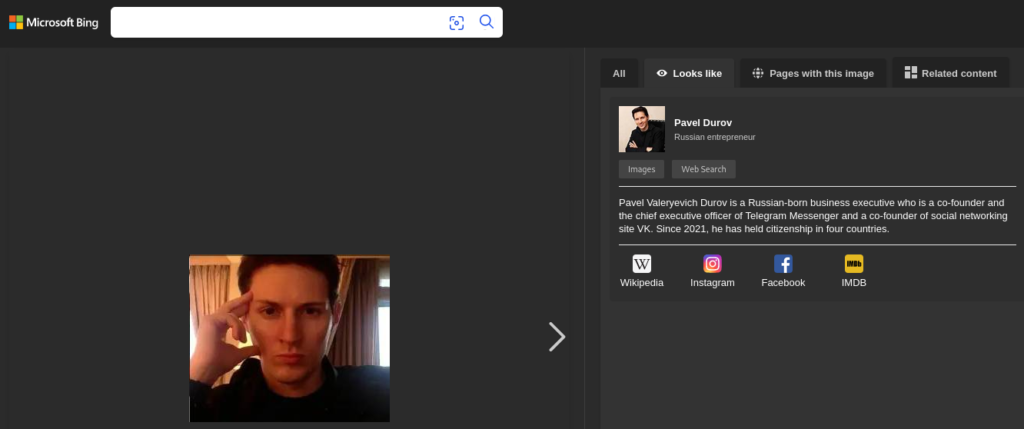Screen dimensions: 1024x429
Task: Open the Pavel Durov name heading link
Action: 703,122
